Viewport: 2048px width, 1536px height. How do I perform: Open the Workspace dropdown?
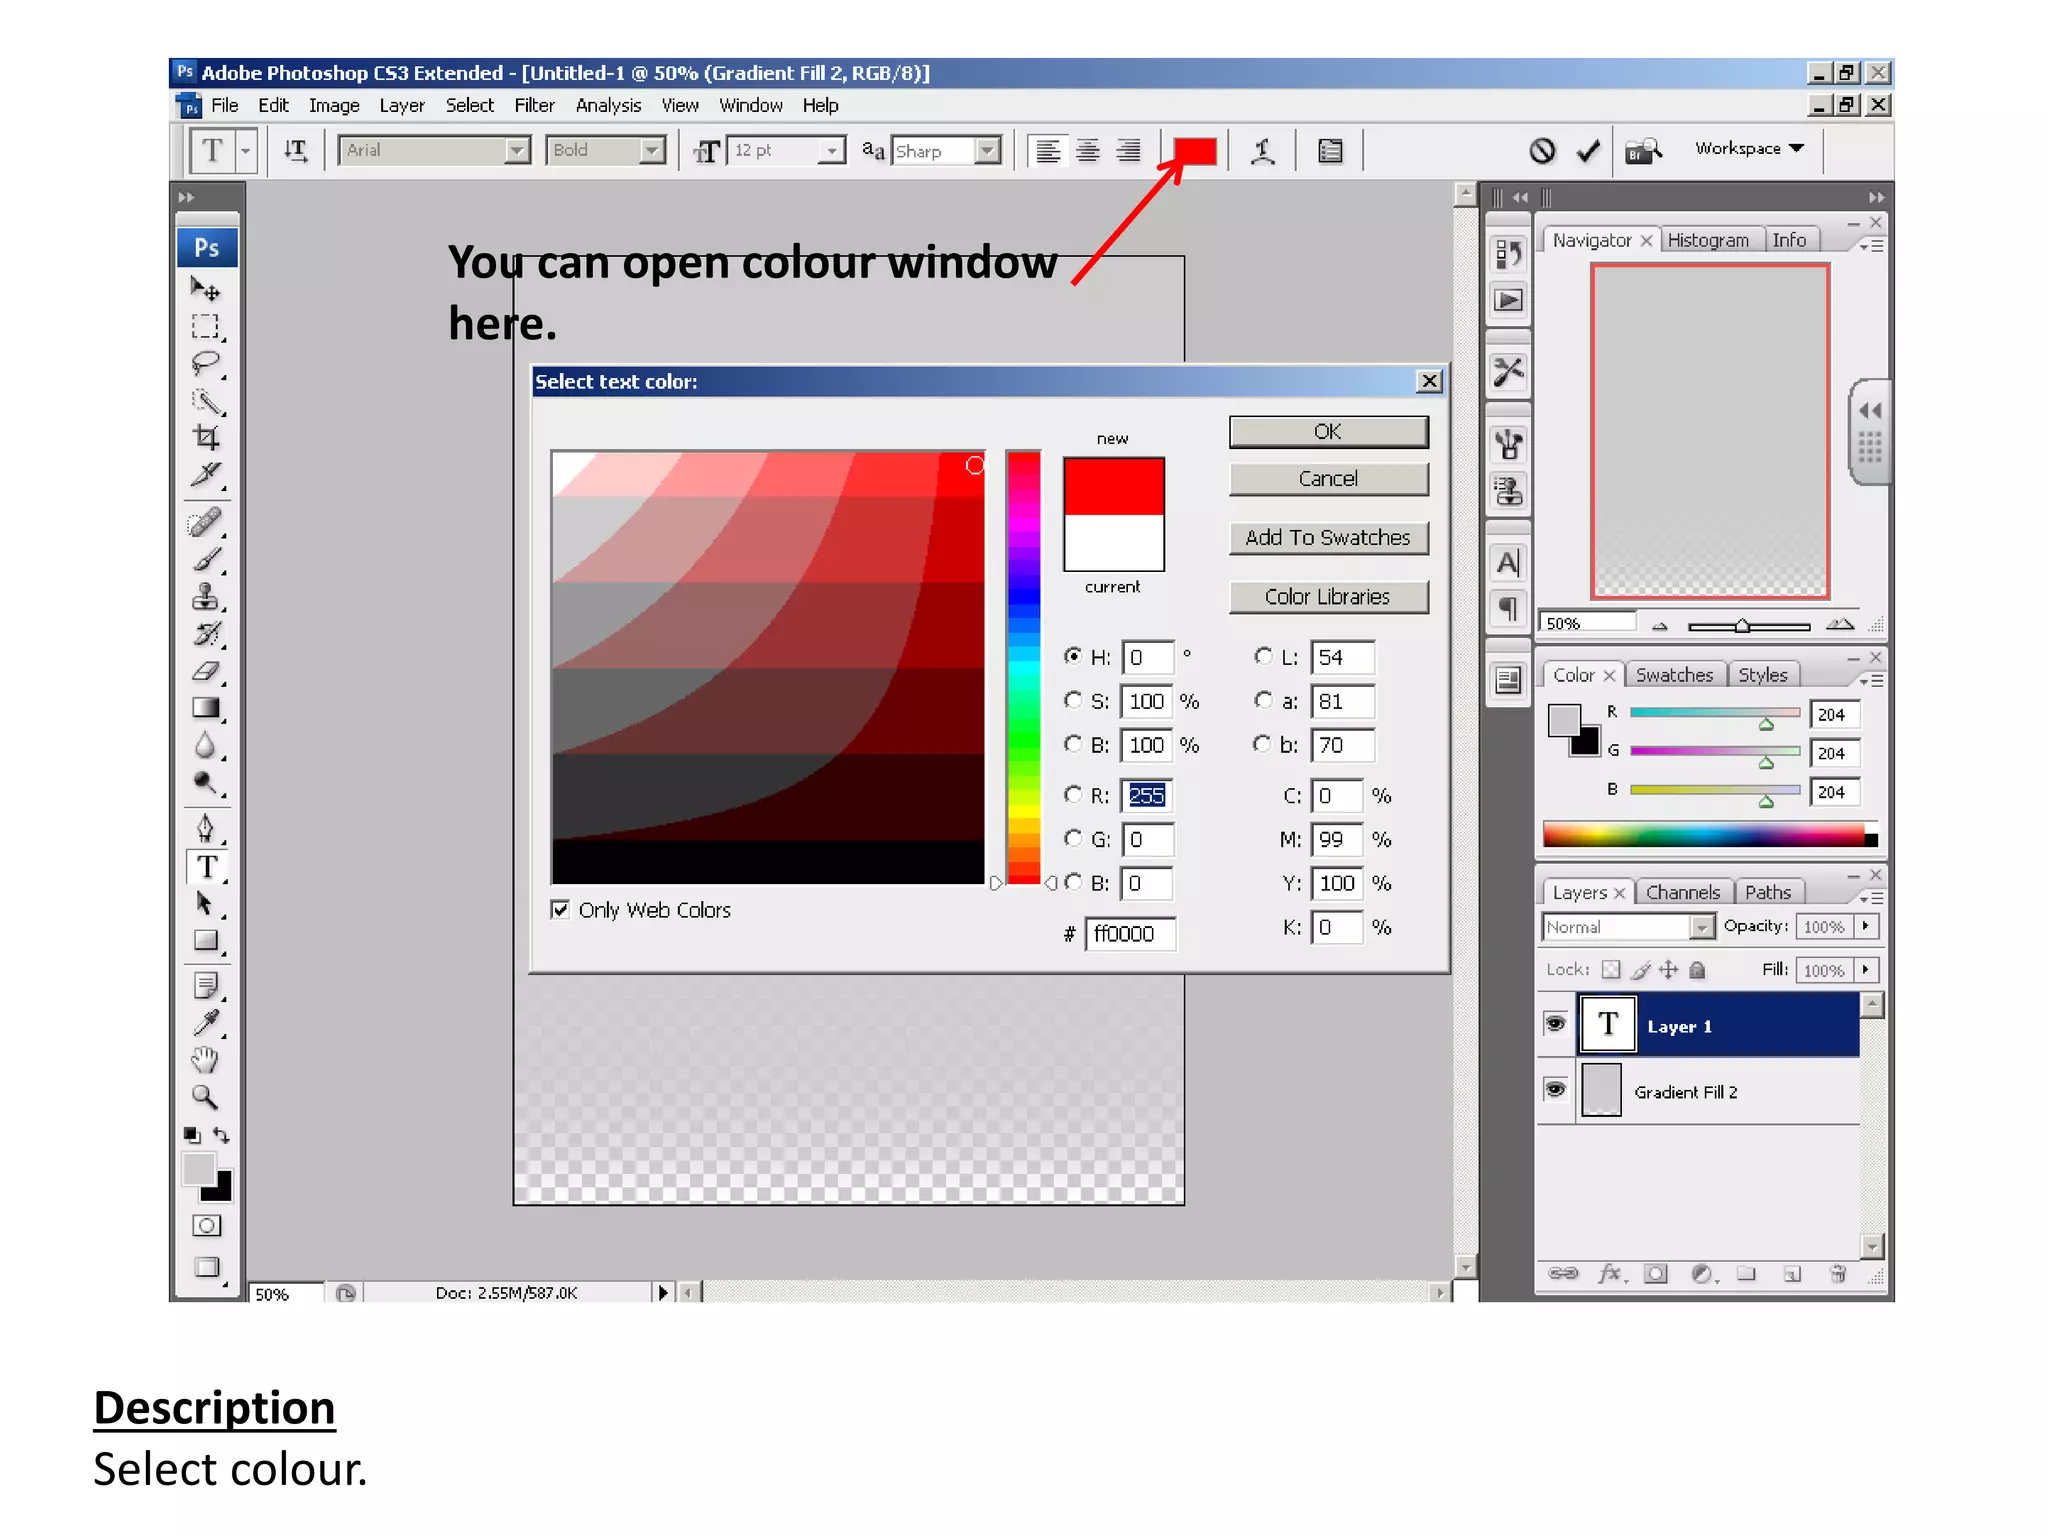click(1749, 149)
